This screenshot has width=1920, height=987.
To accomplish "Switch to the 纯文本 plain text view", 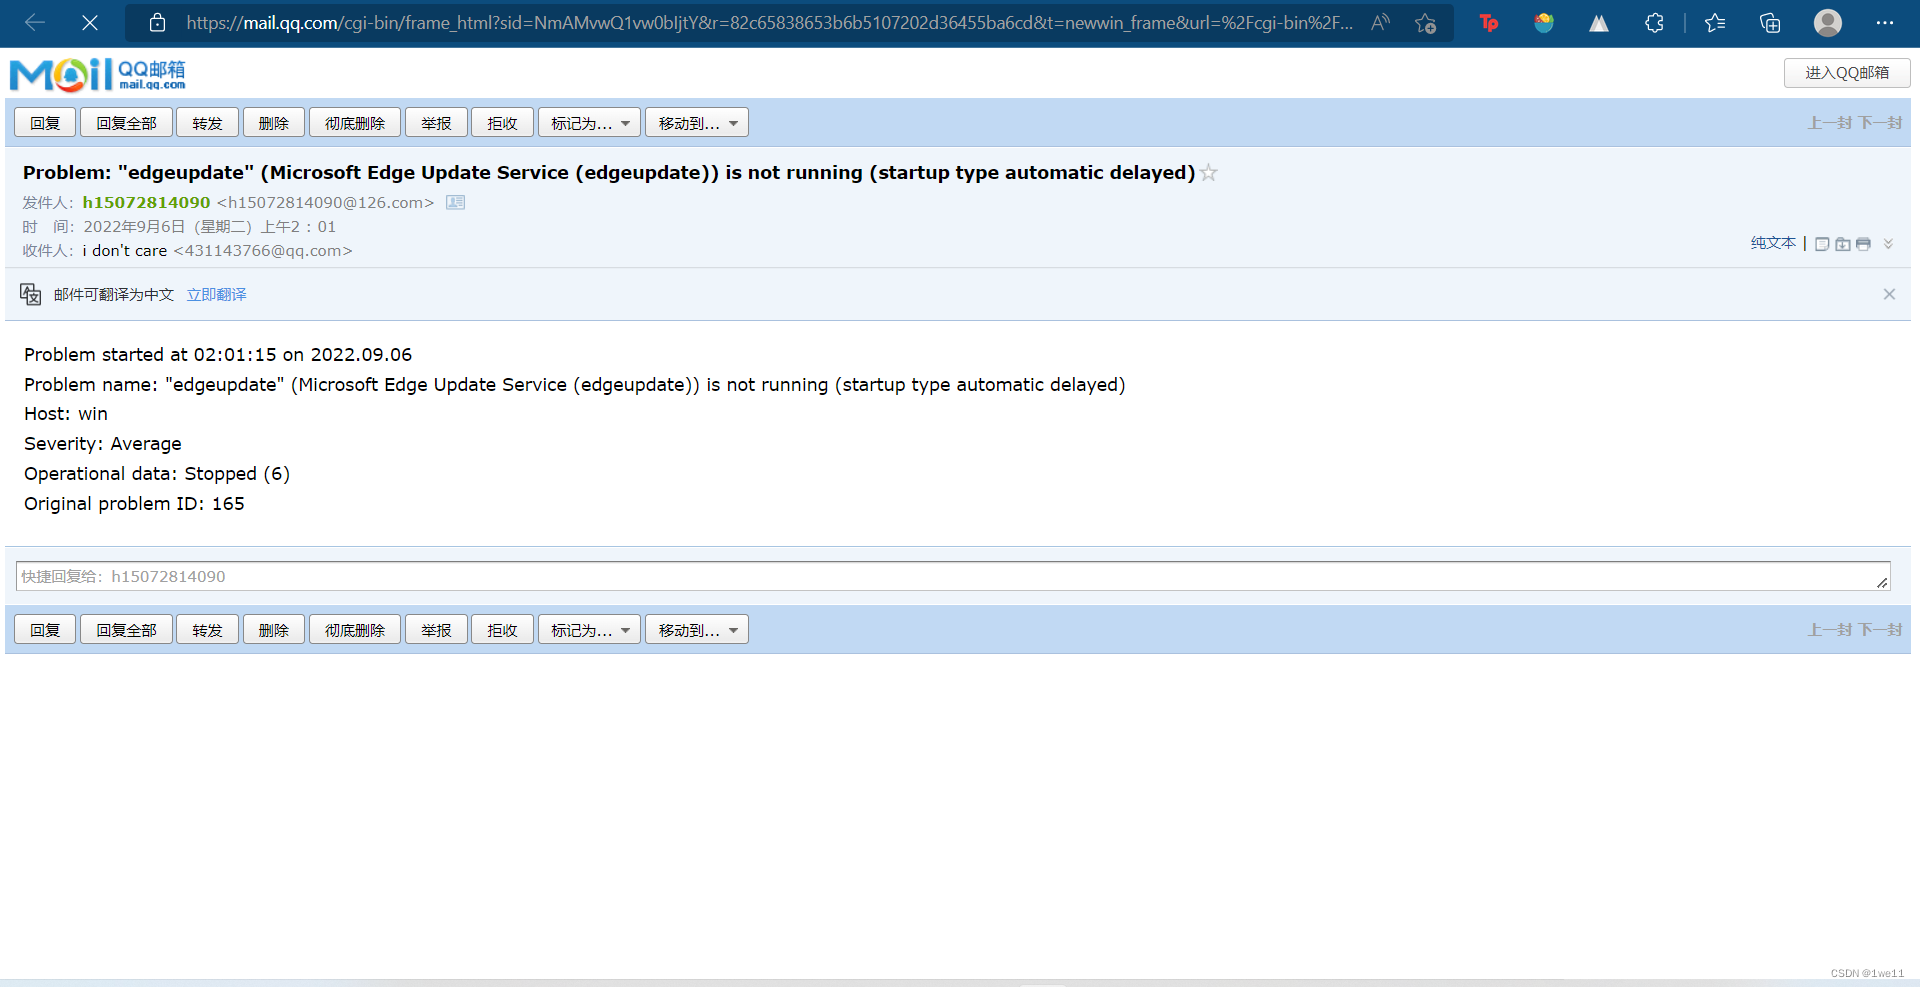I will [1773, 243].
